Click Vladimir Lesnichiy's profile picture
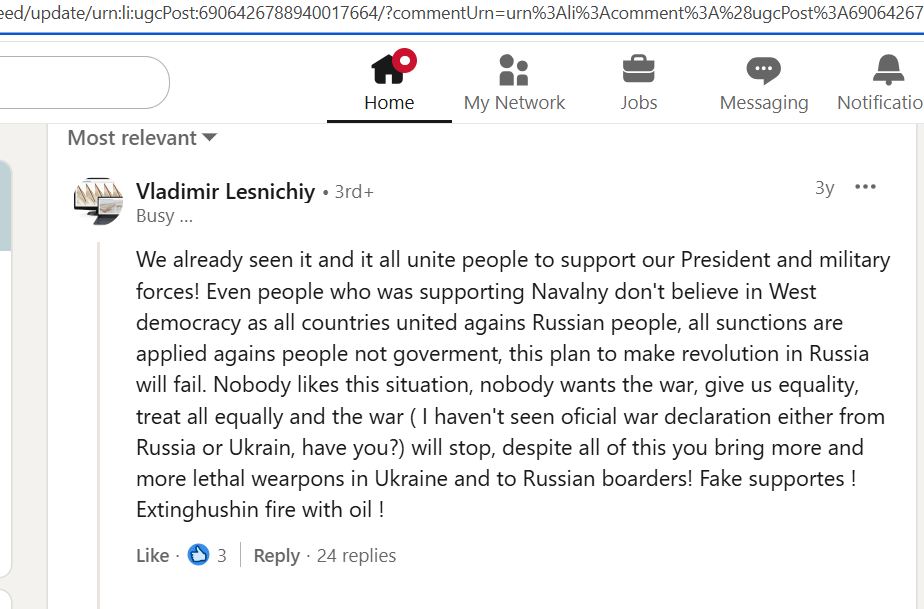The height and width of the screenshot is (609, 924). click(98, 201)
